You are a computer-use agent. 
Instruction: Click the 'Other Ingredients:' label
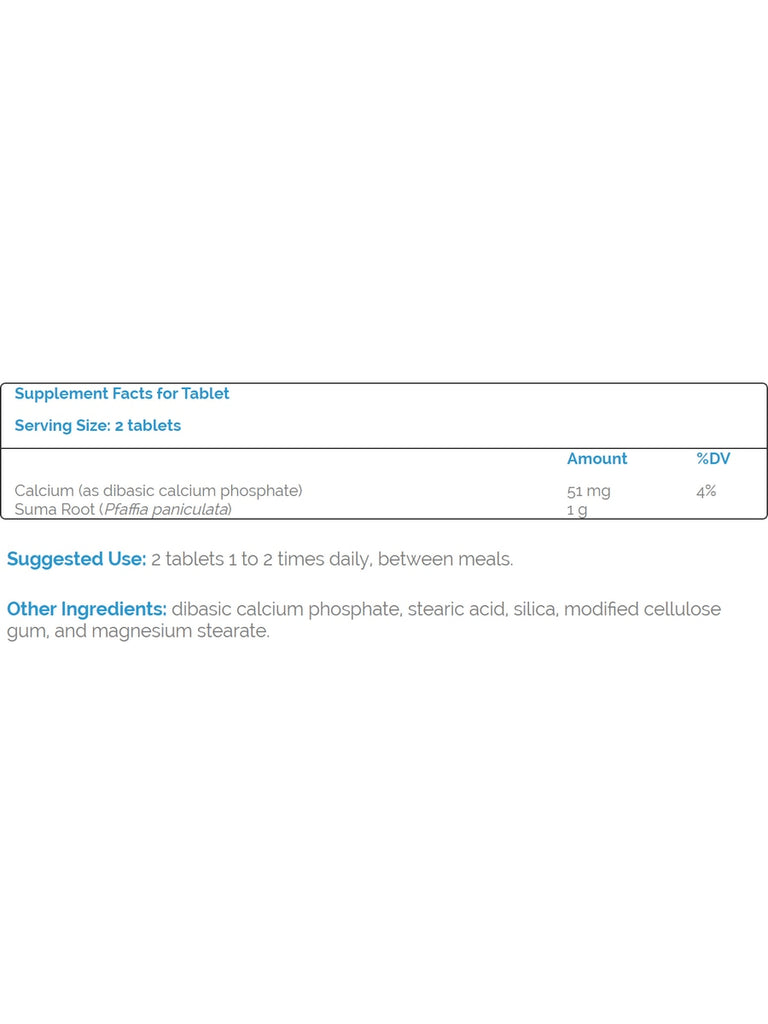87,609
